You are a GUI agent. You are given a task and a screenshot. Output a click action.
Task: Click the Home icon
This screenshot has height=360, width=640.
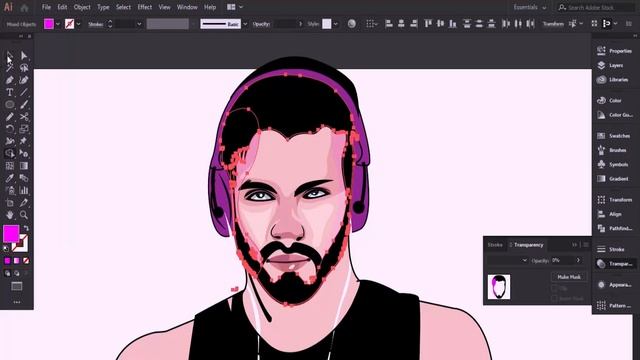coord(24,7)
